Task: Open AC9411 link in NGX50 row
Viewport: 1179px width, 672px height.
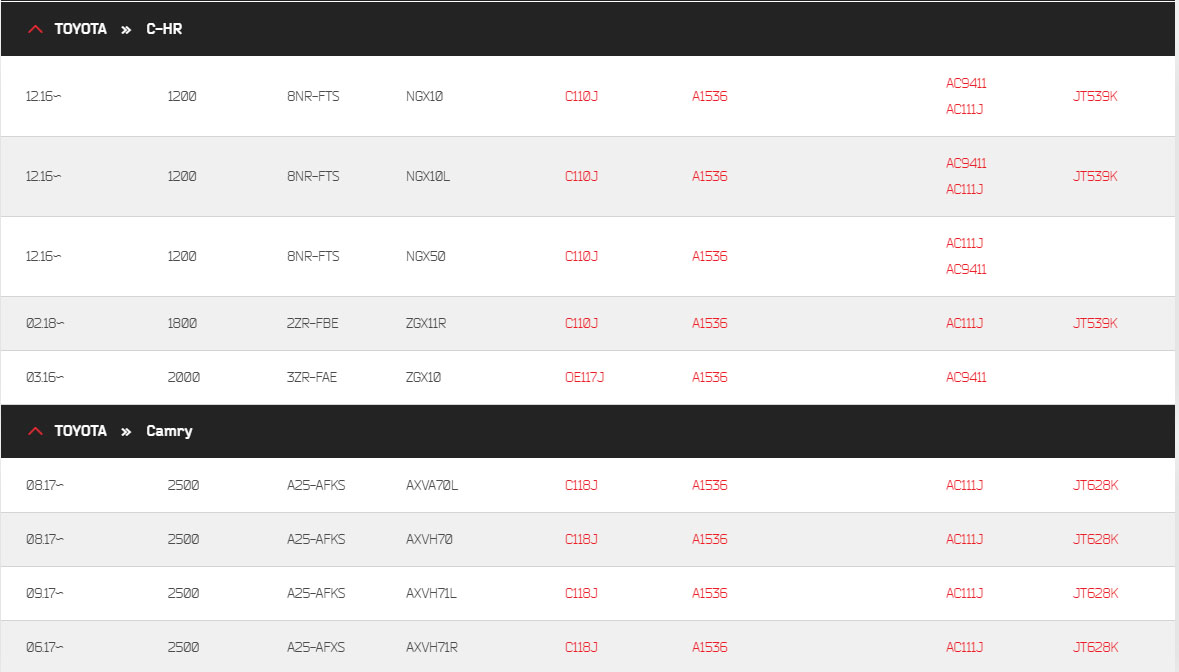Action: (966, 270)
